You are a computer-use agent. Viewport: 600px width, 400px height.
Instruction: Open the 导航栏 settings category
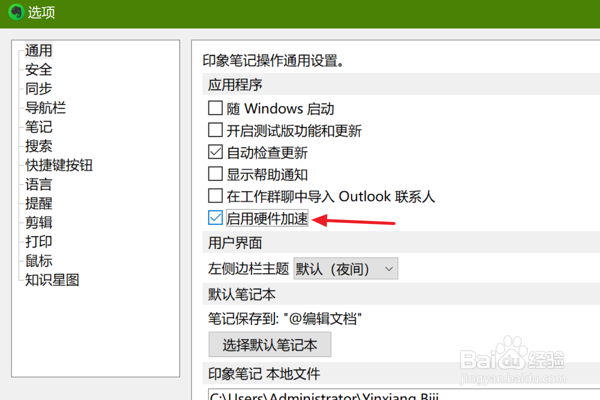click(45, 108)
